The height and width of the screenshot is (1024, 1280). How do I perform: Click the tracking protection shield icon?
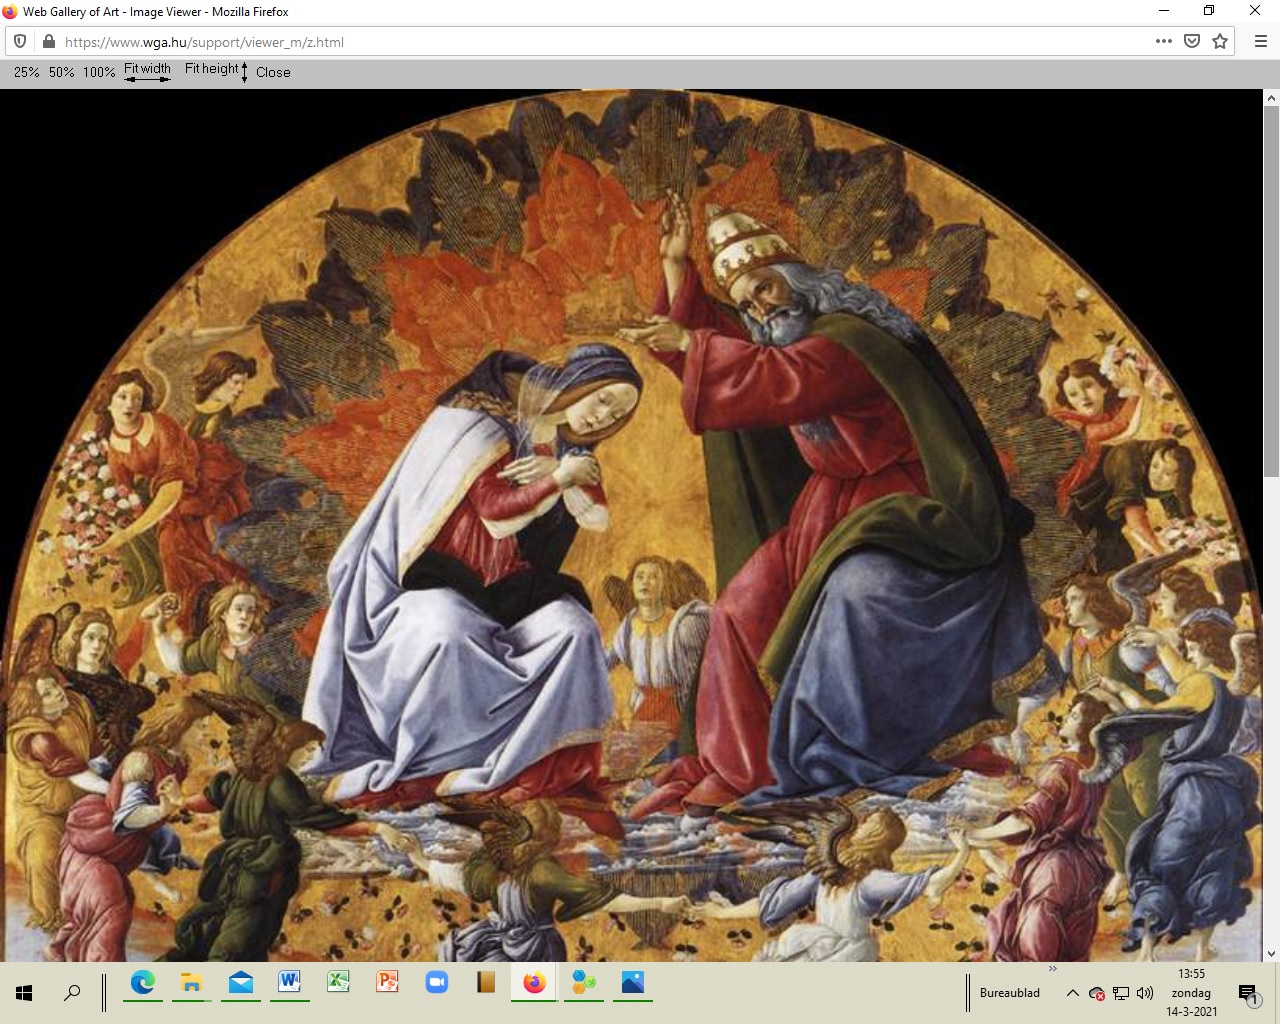[20, 42]
